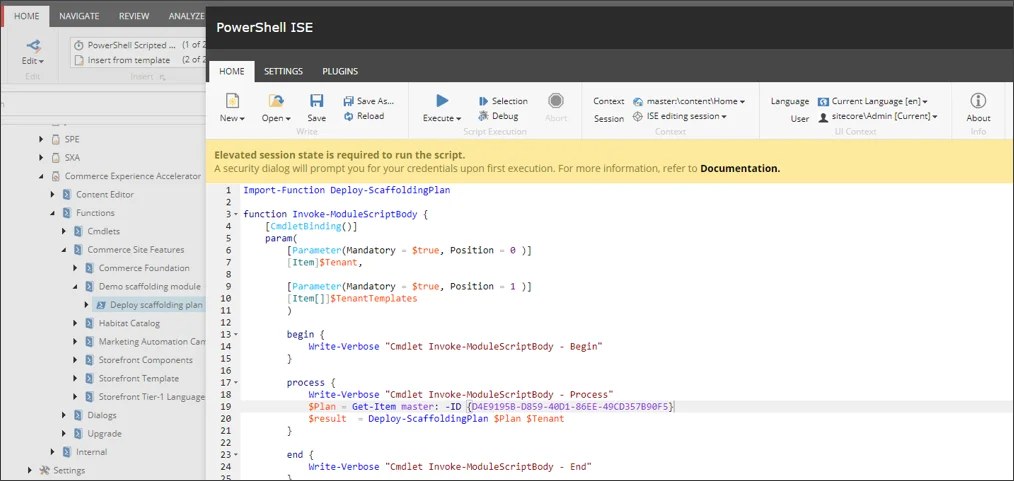Select the Functions tree item
This screenshot has width=1014, height=481.
95,213
